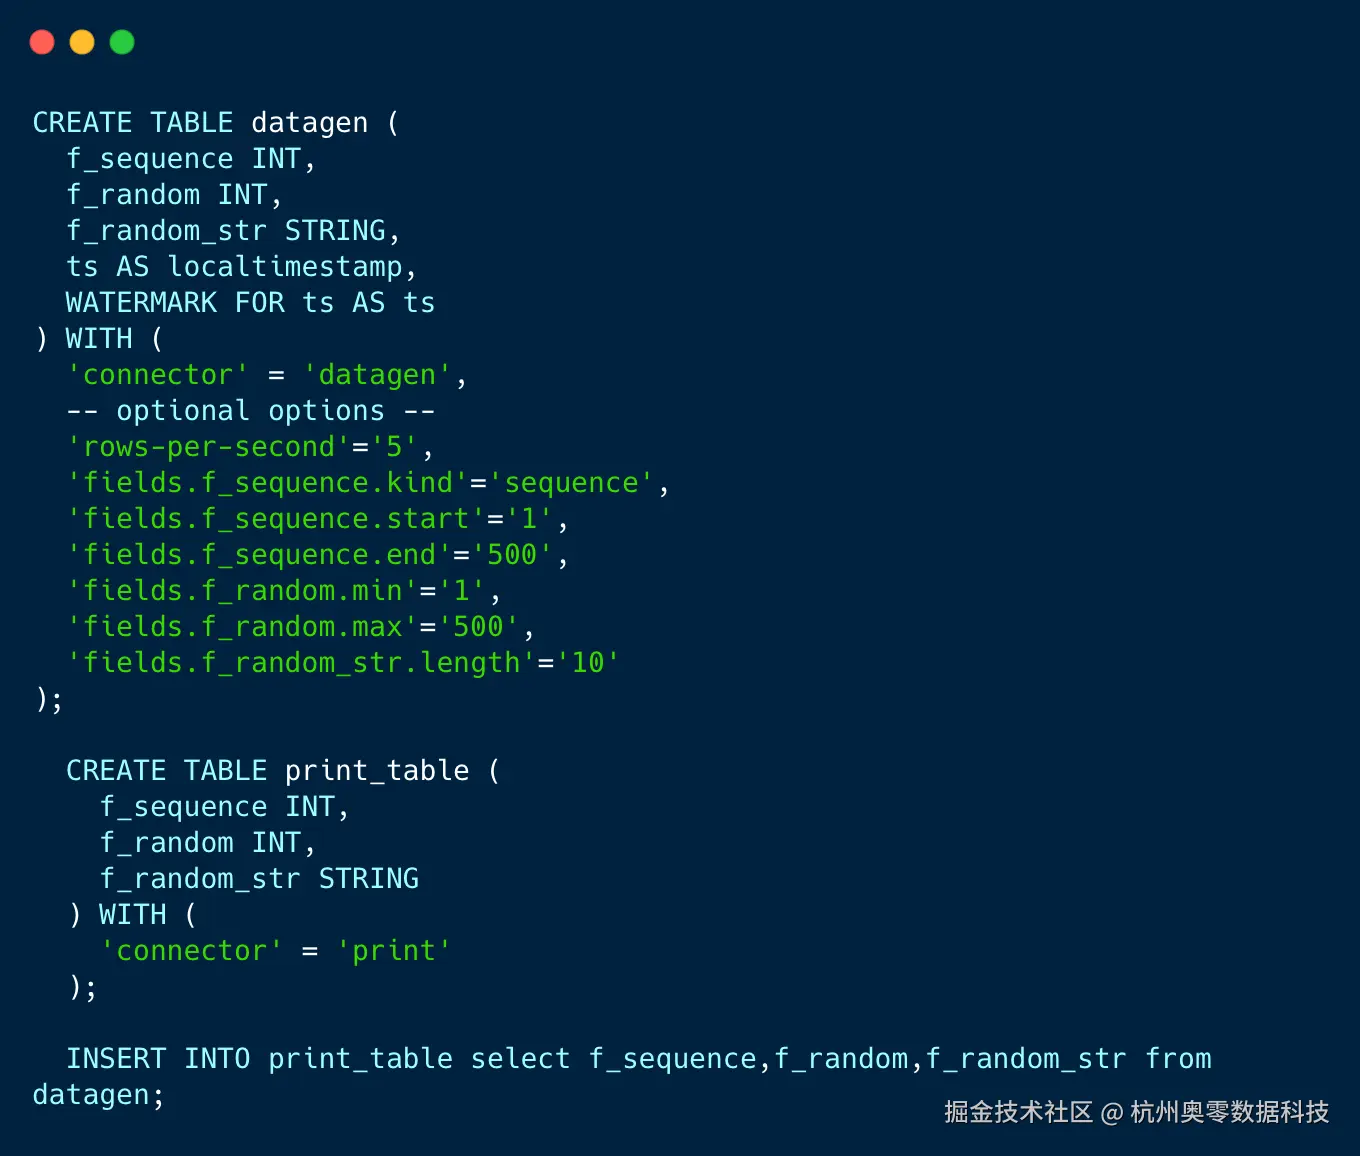Click the 'CREATE TABLE print_table (' line

[283, 771]
